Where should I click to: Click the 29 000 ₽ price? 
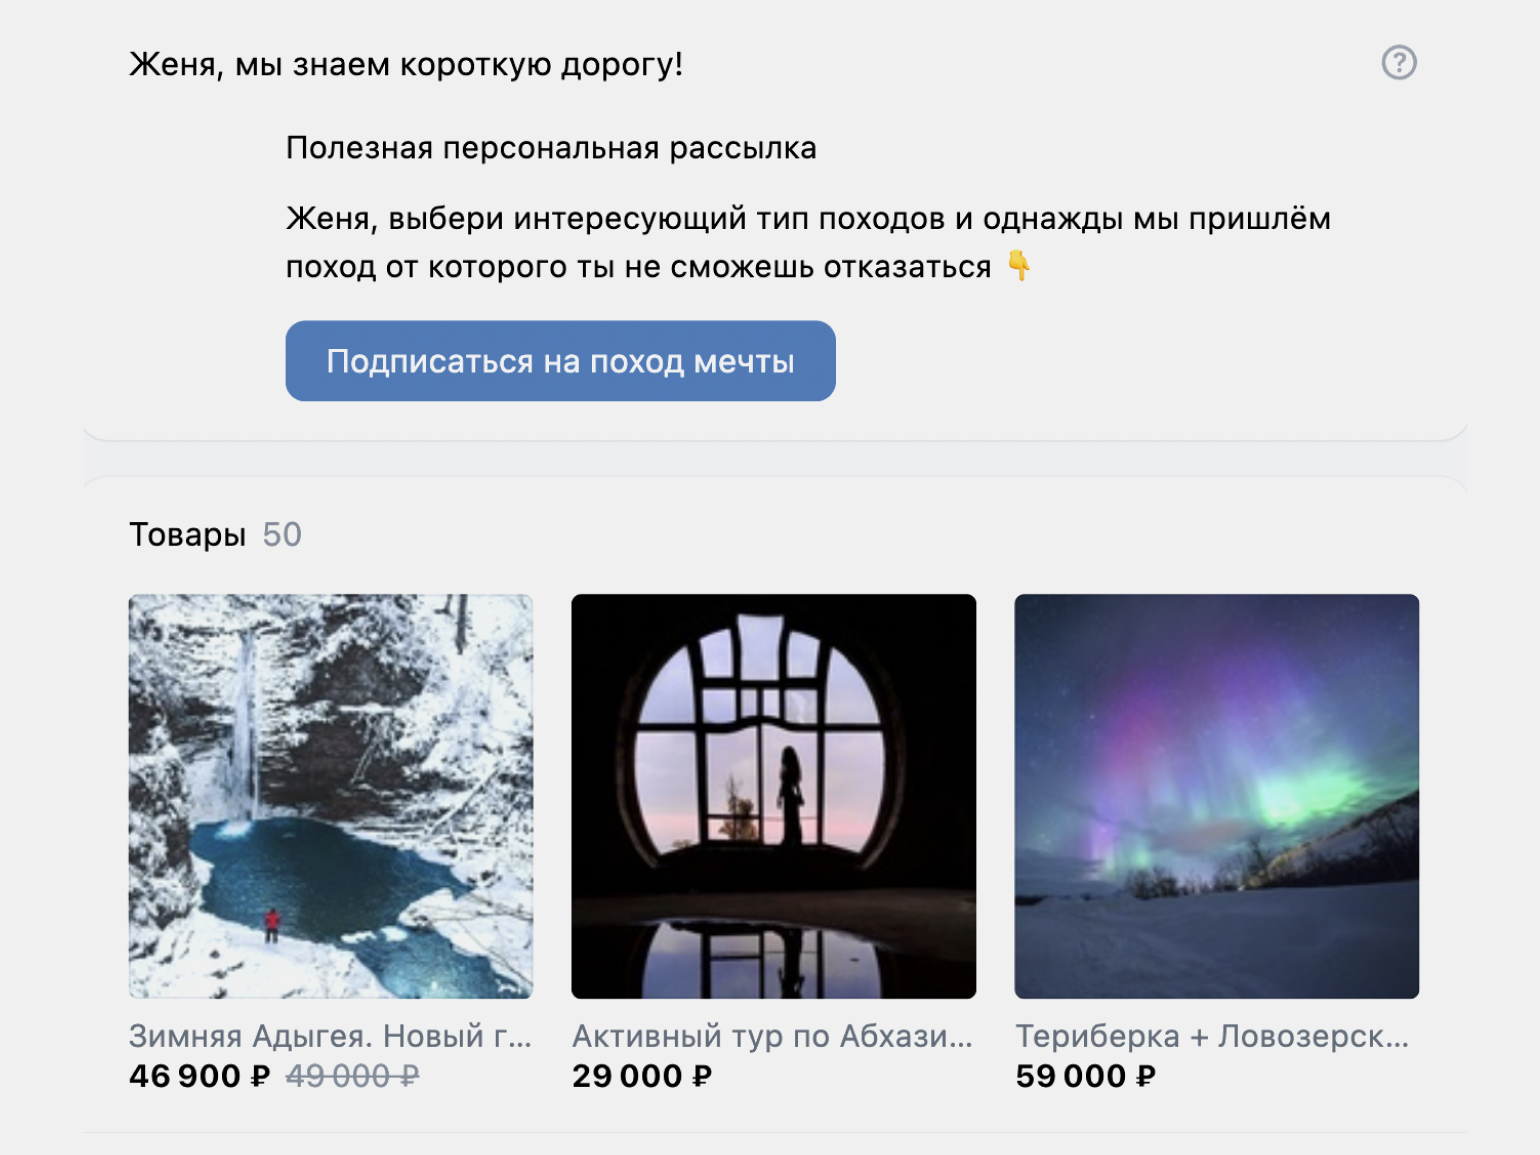[x=642, y=1076]
